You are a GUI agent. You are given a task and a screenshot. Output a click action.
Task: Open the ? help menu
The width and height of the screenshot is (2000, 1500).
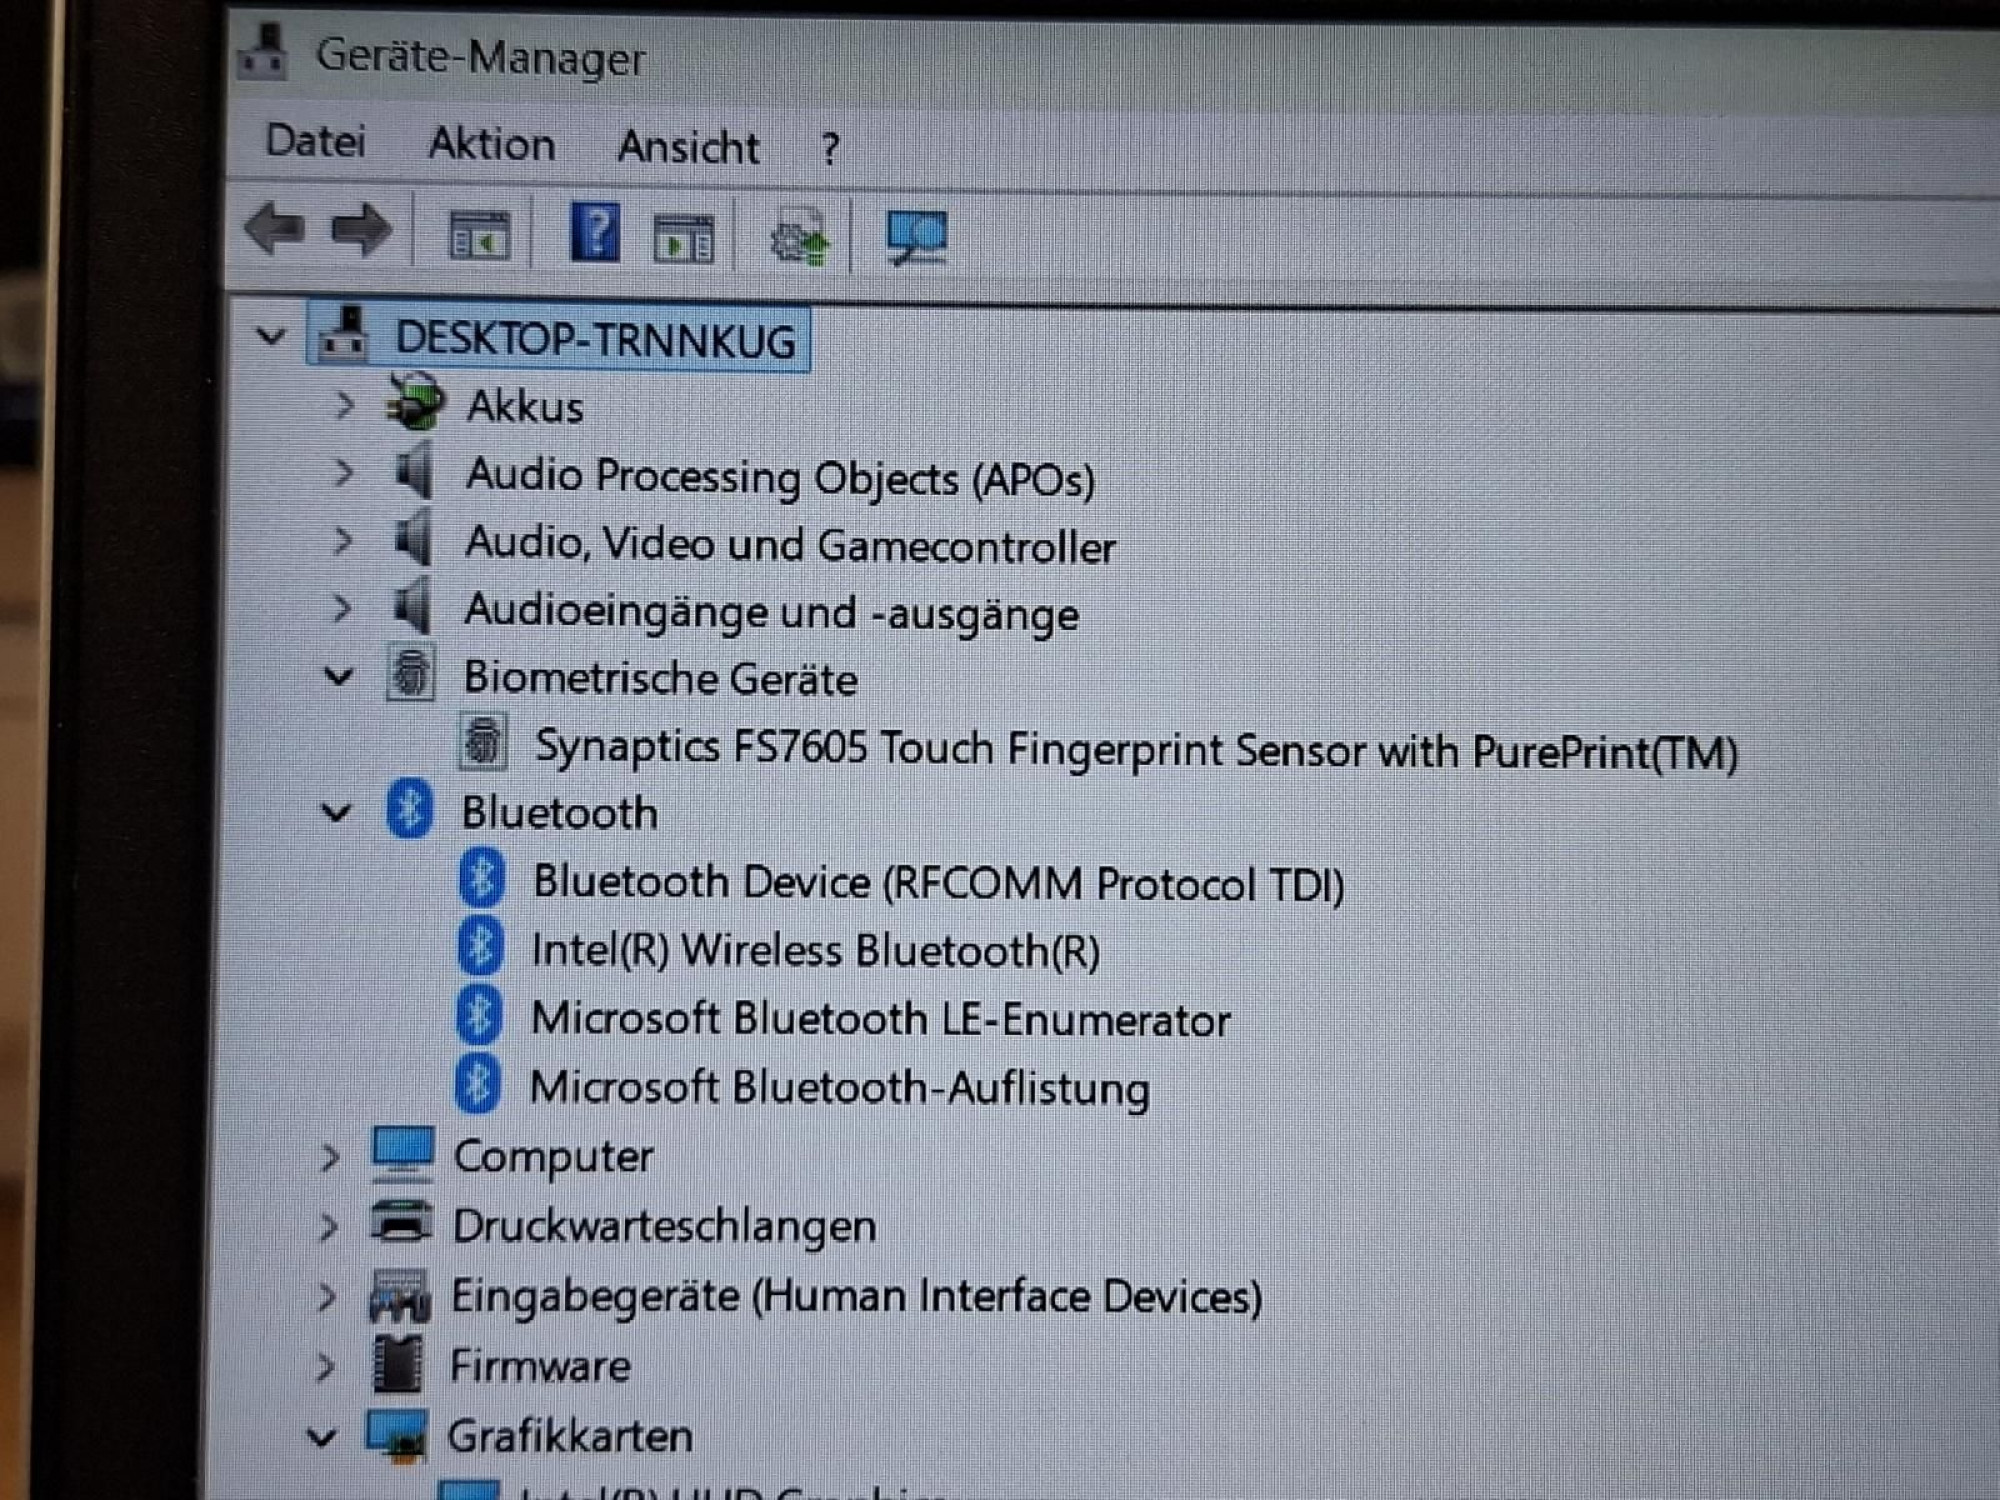pyautogui.click(x=829, y=149)
